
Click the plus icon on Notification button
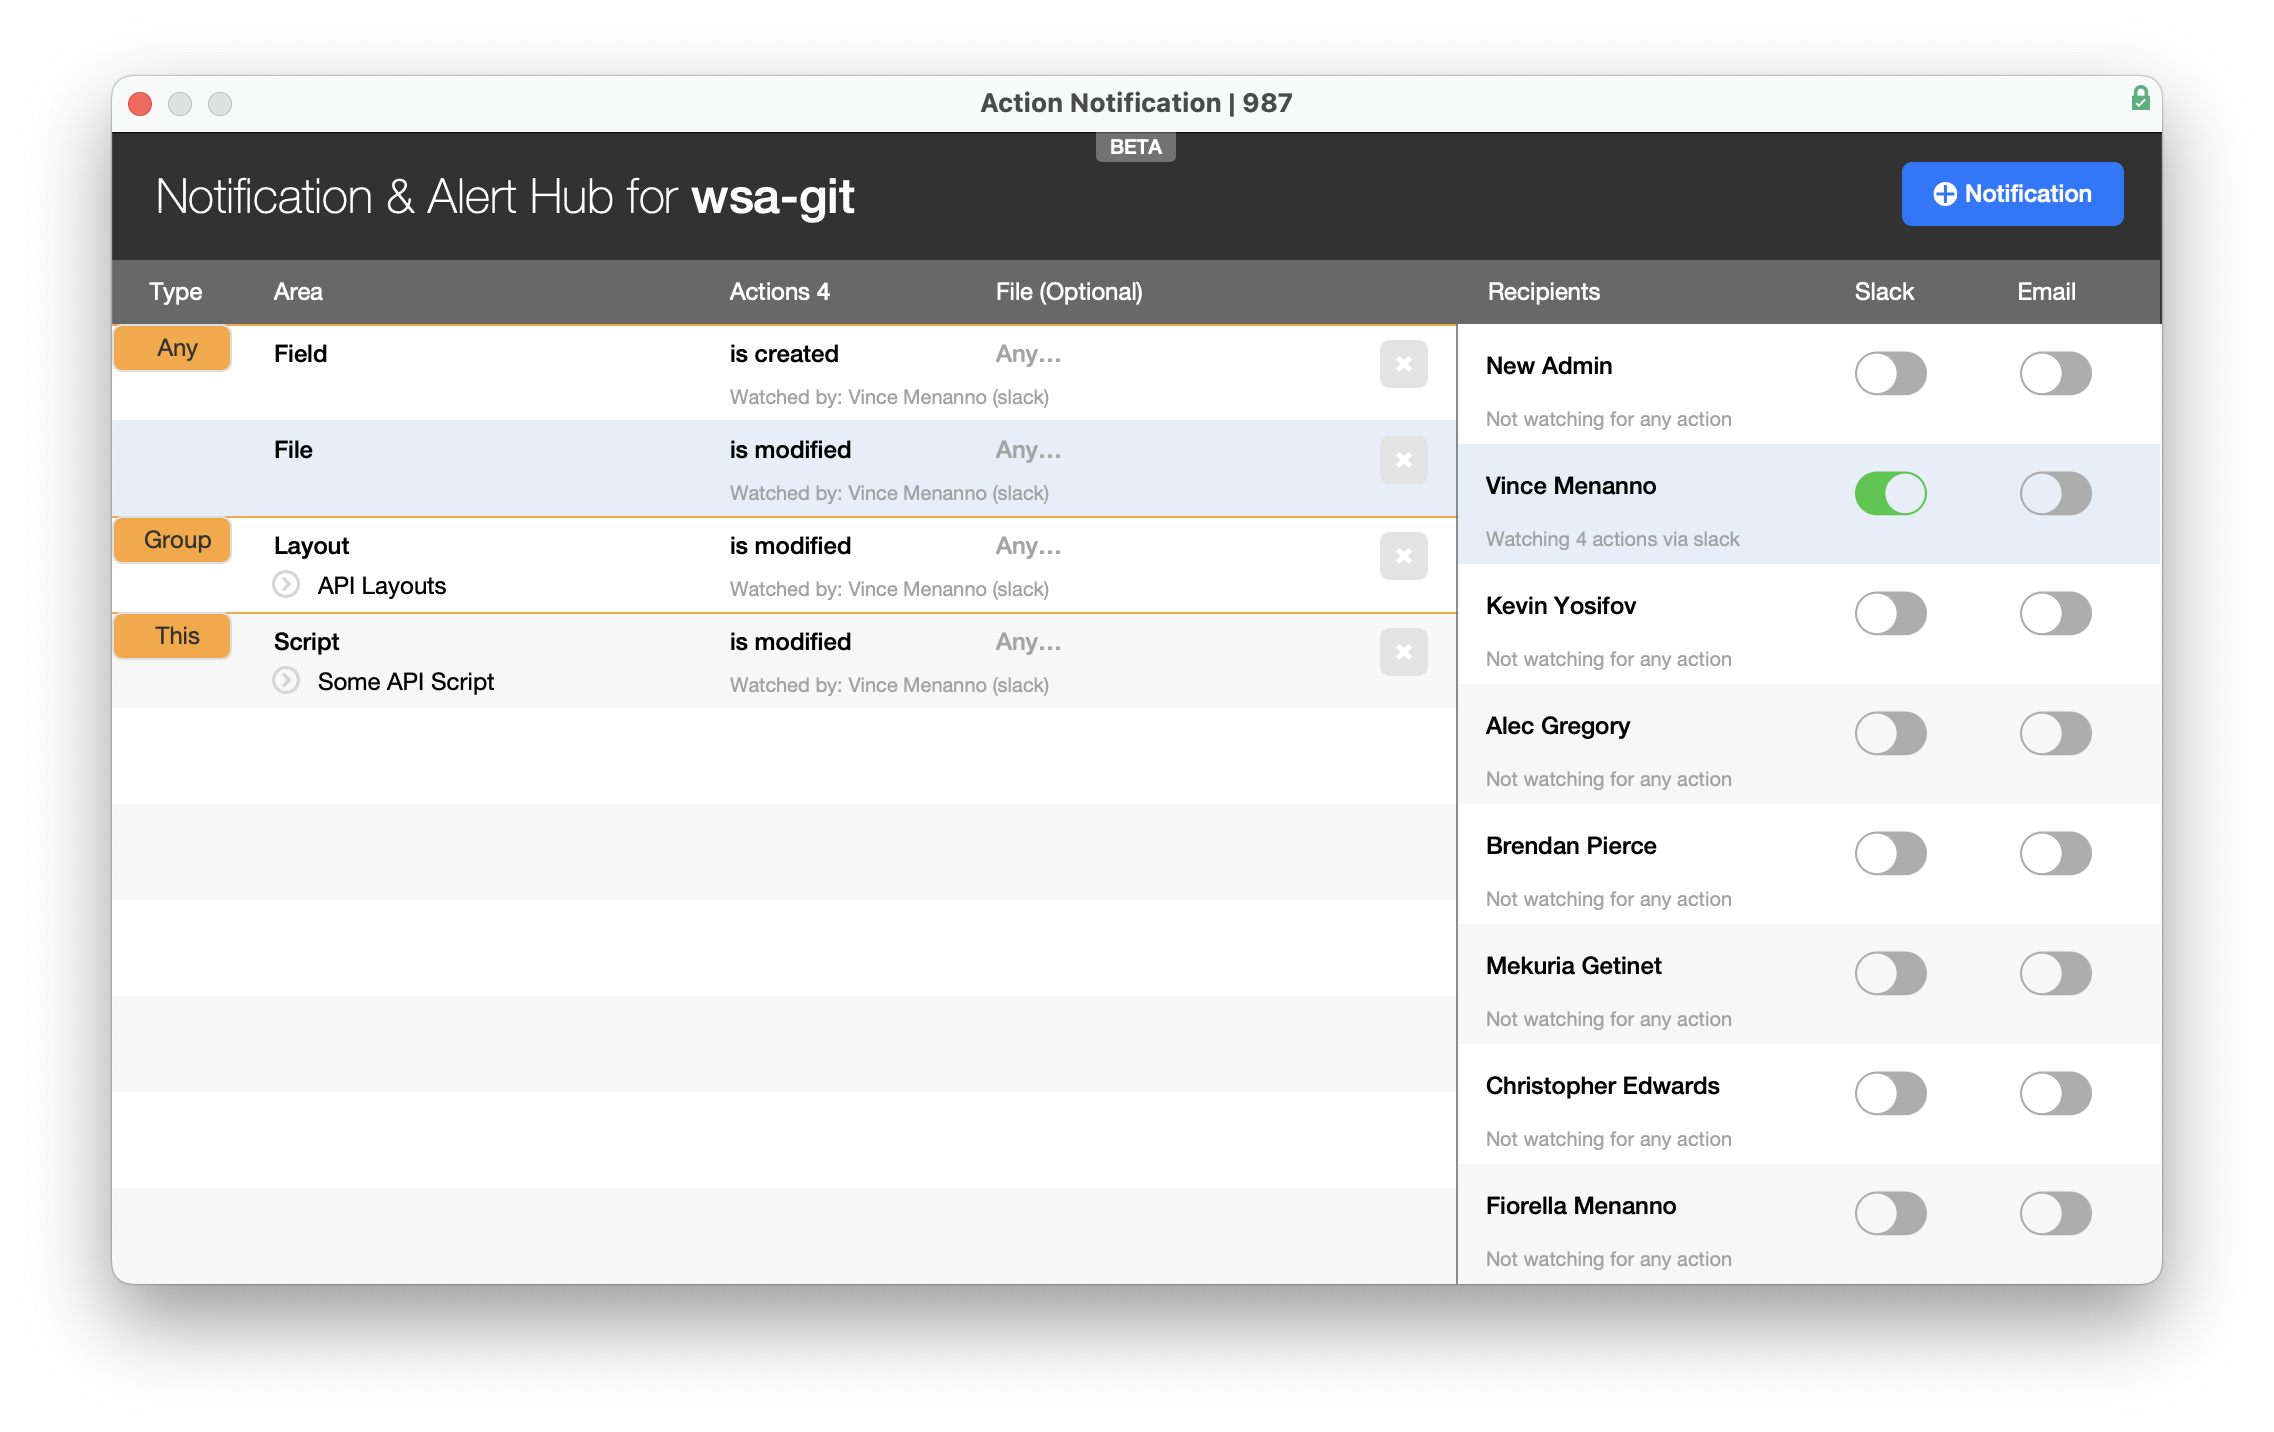(1944, 194)
